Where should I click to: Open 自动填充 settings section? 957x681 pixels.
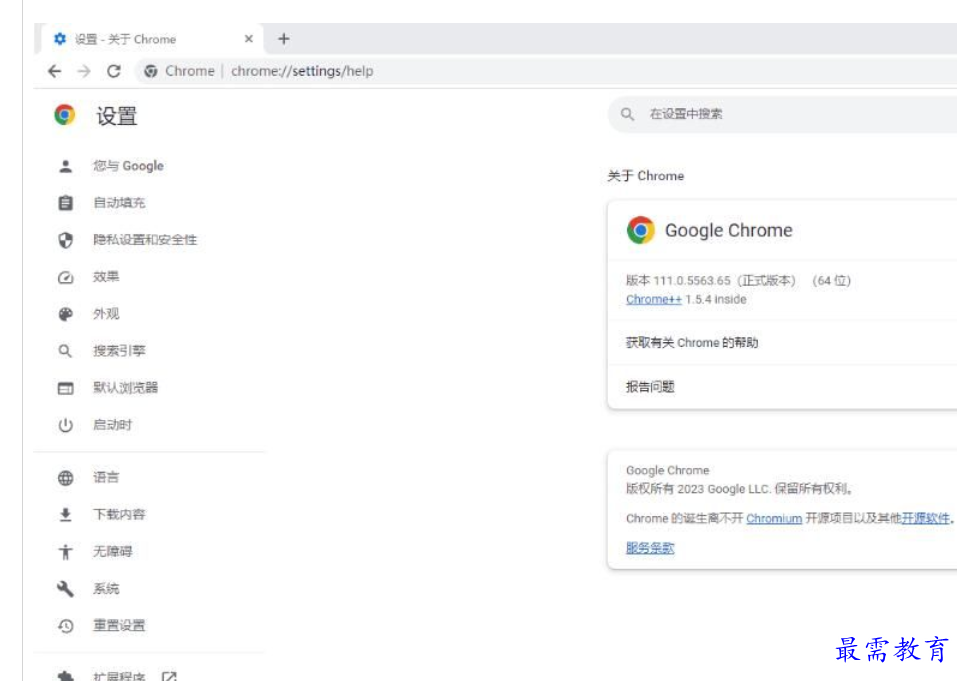tap(119, 203)
